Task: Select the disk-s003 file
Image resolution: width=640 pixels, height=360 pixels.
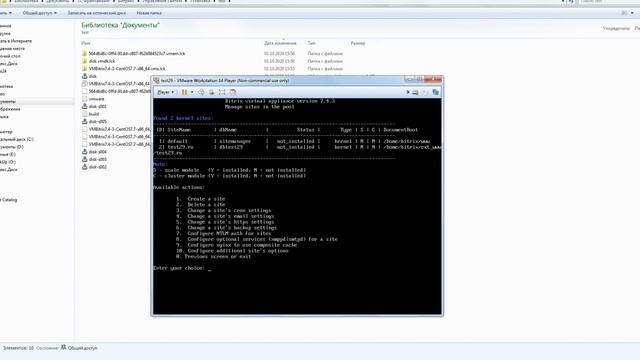Action: [94, 159]
